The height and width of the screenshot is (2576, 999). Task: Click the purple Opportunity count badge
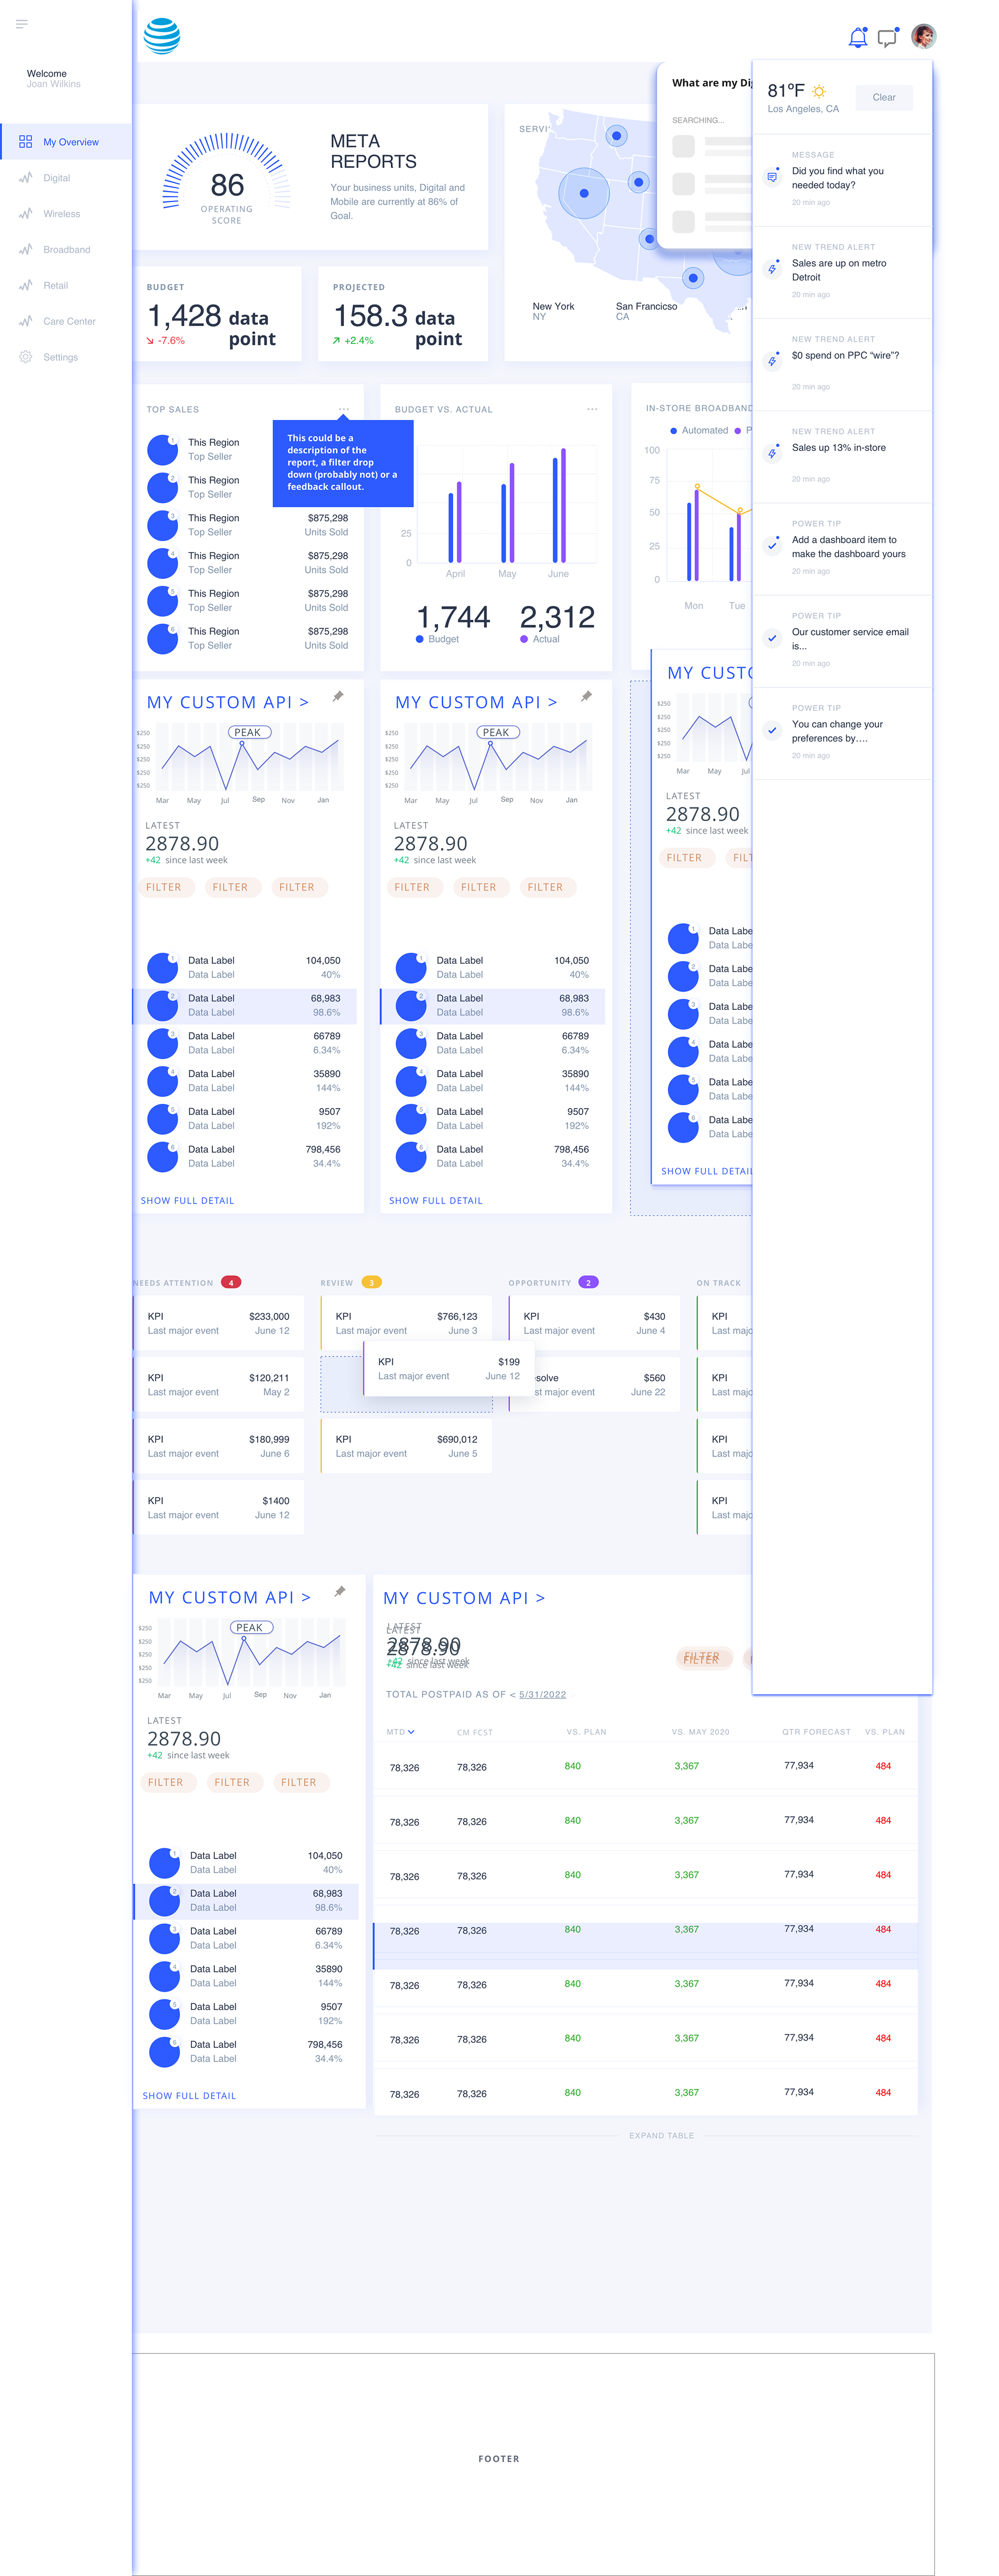(x=588, y=1282)
